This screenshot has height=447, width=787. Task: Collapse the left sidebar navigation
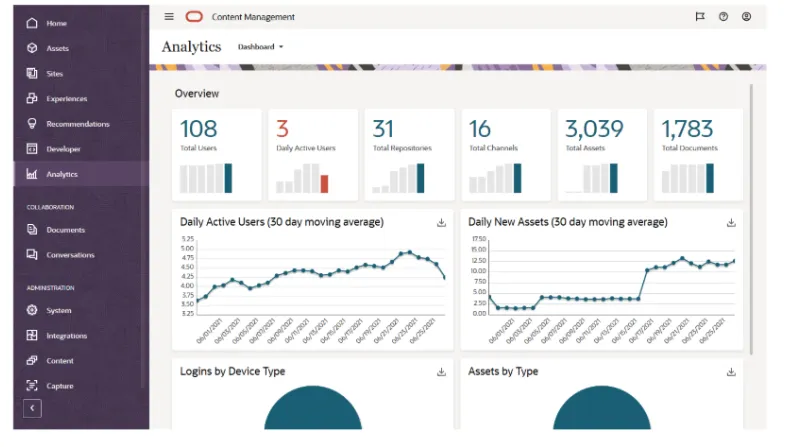[32, 408]
